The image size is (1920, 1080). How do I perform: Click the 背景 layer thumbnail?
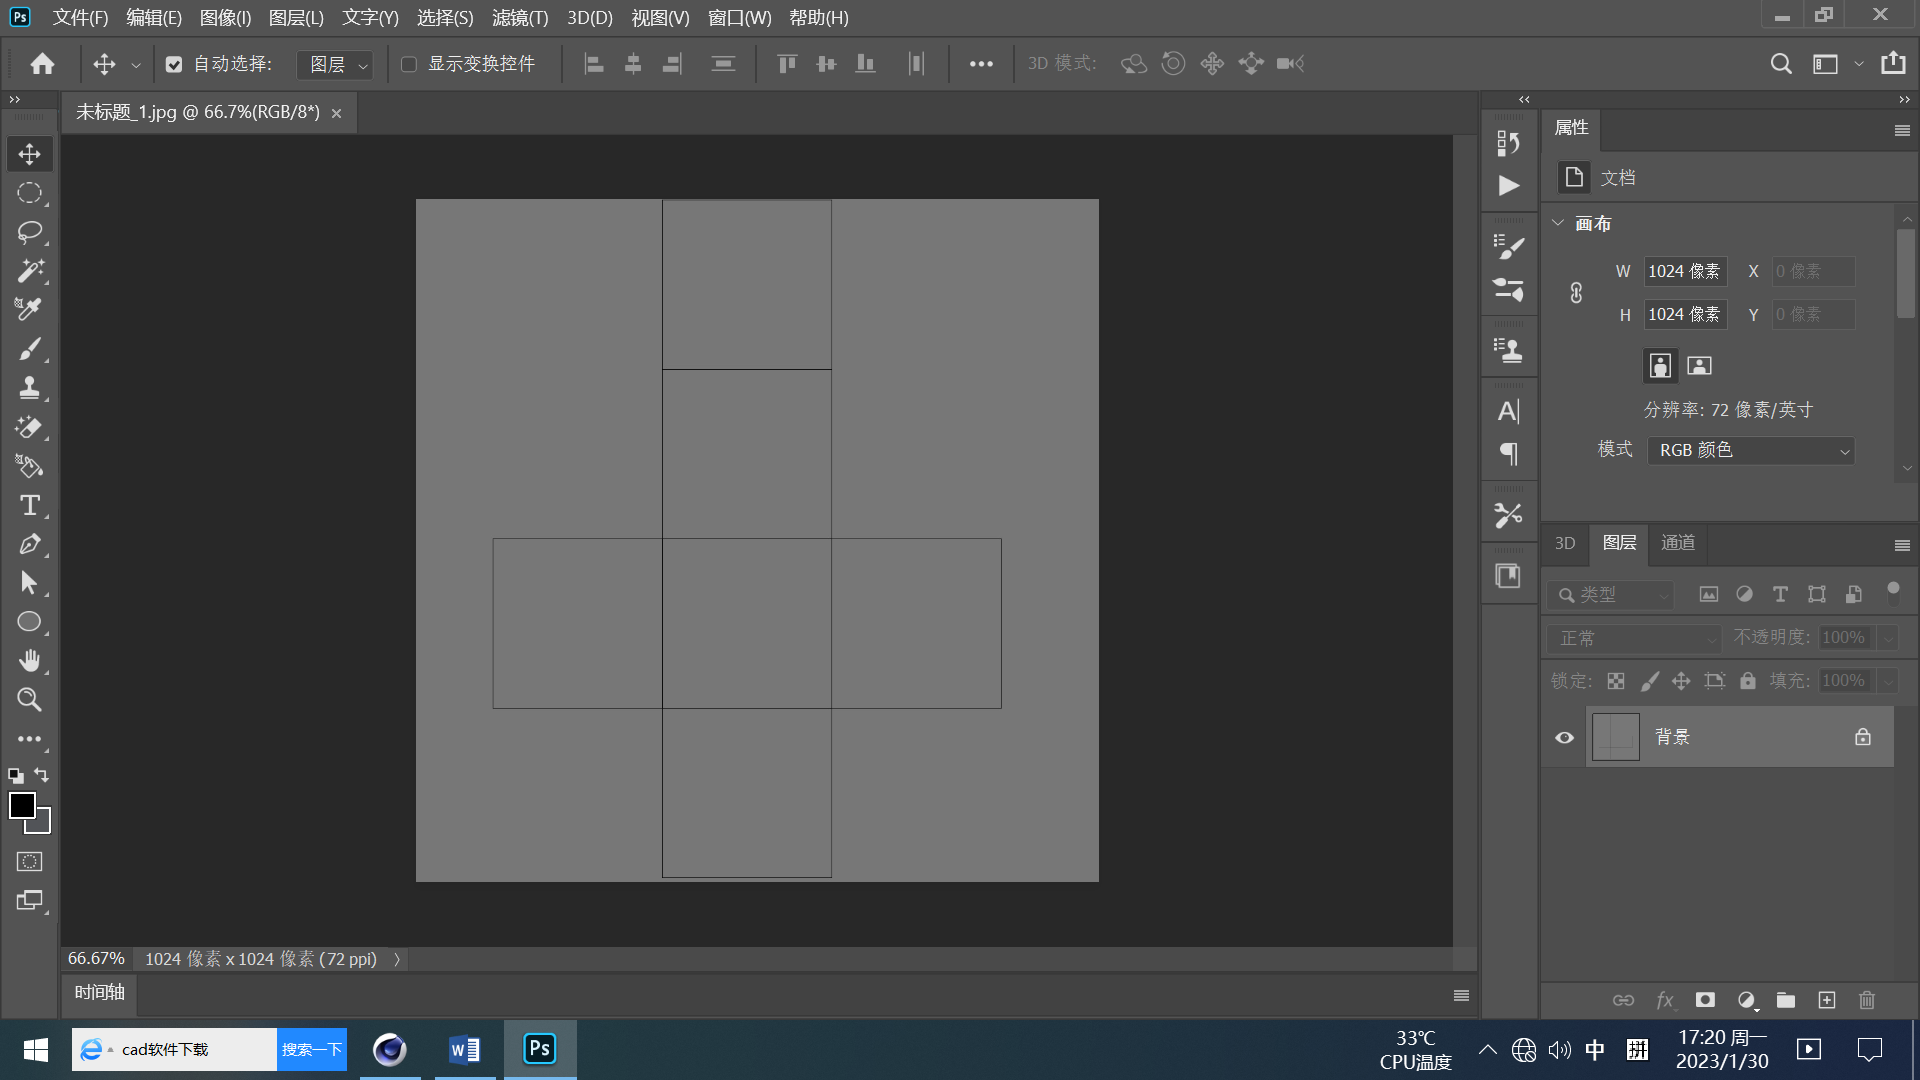pyautogui.click(x=1615, y=737)
